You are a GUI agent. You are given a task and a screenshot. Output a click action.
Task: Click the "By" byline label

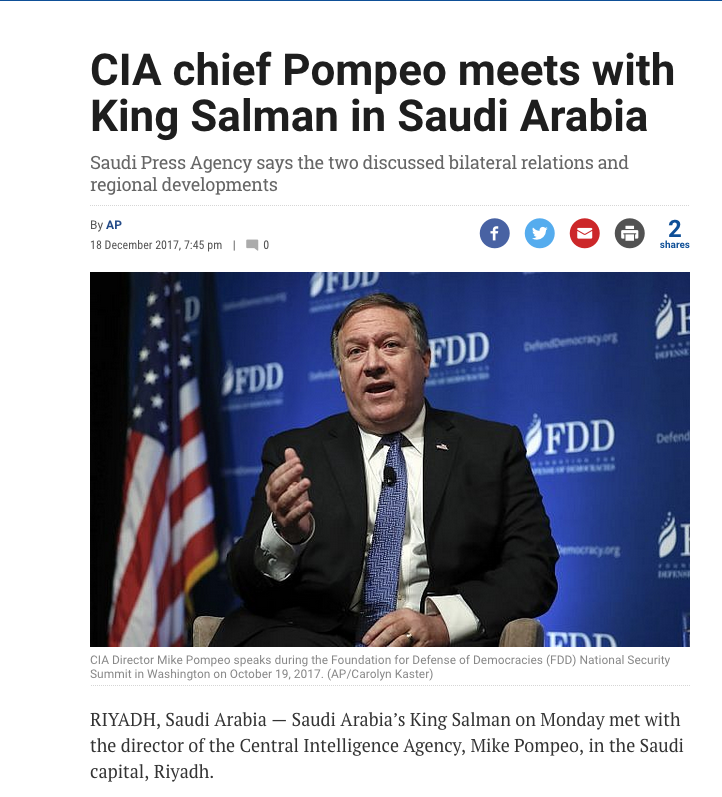[x=96, y=225]
